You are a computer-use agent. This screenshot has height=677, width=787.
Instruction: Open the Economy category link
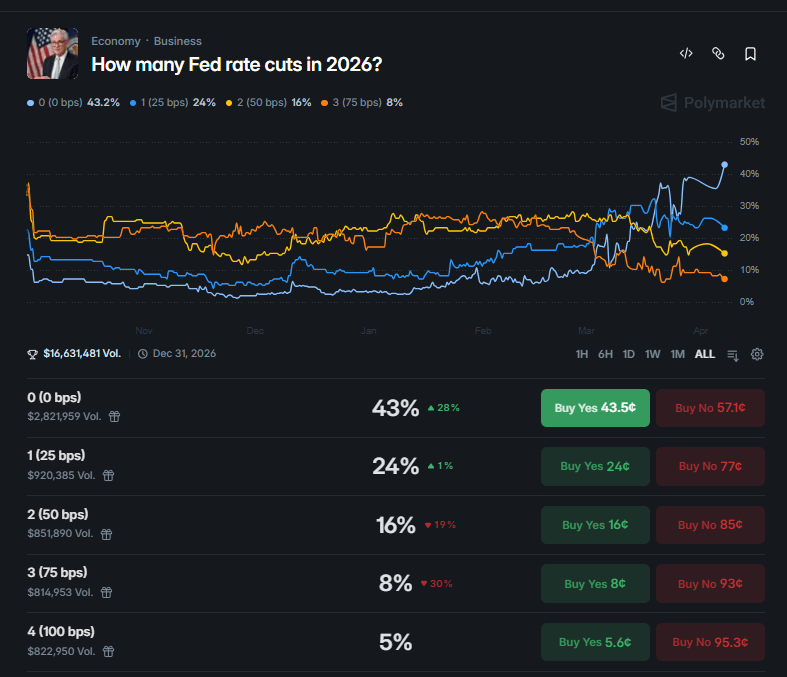pos(116,41)
